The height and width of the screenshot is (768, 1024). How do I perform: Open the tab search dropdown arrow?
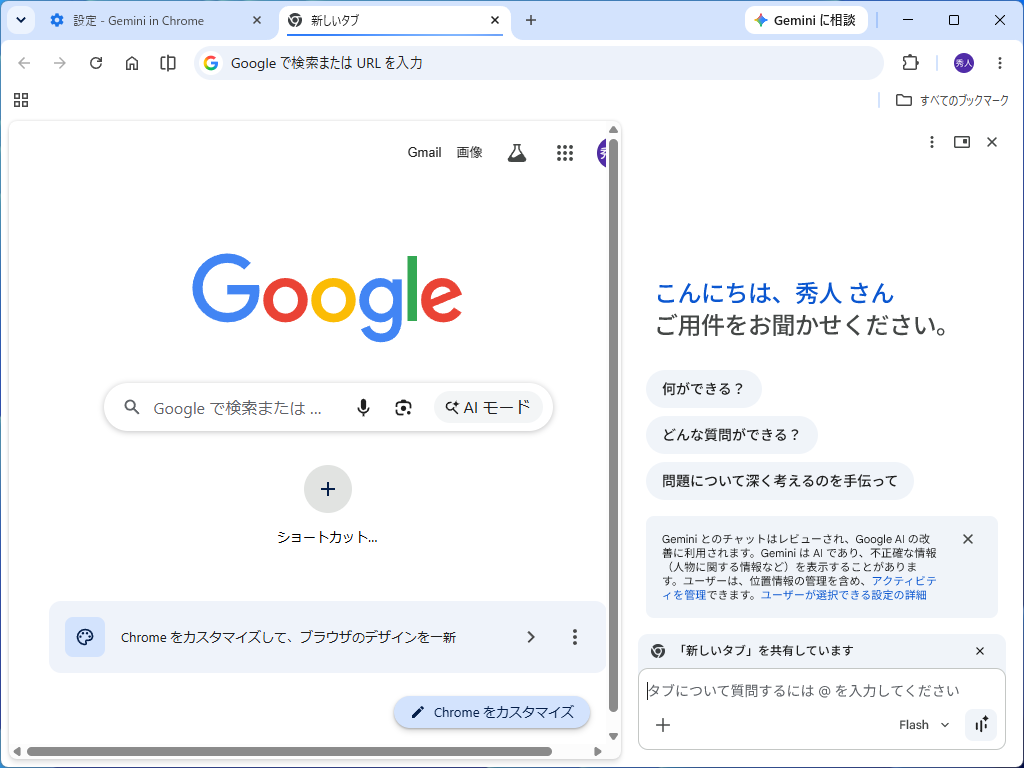[x=21, y=20]
